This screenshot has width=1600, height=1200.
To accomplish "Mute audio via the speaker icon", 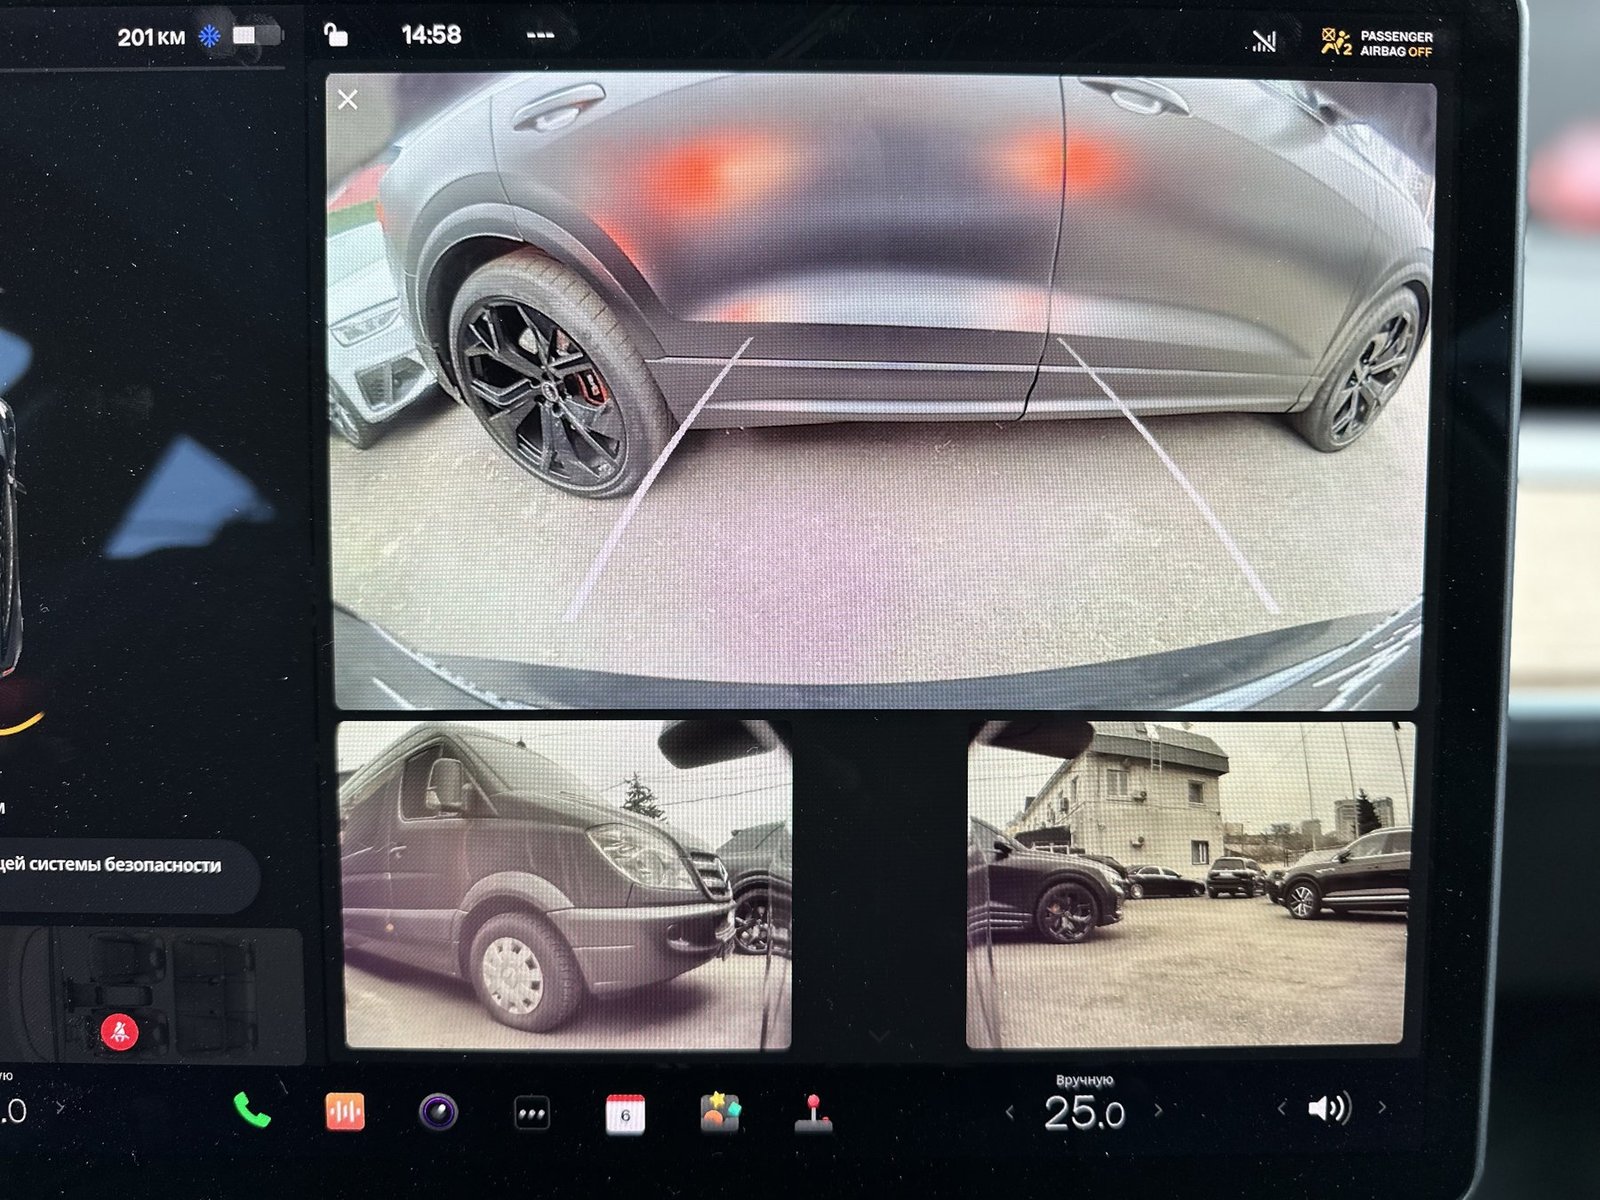I will coord(1329,1108).
